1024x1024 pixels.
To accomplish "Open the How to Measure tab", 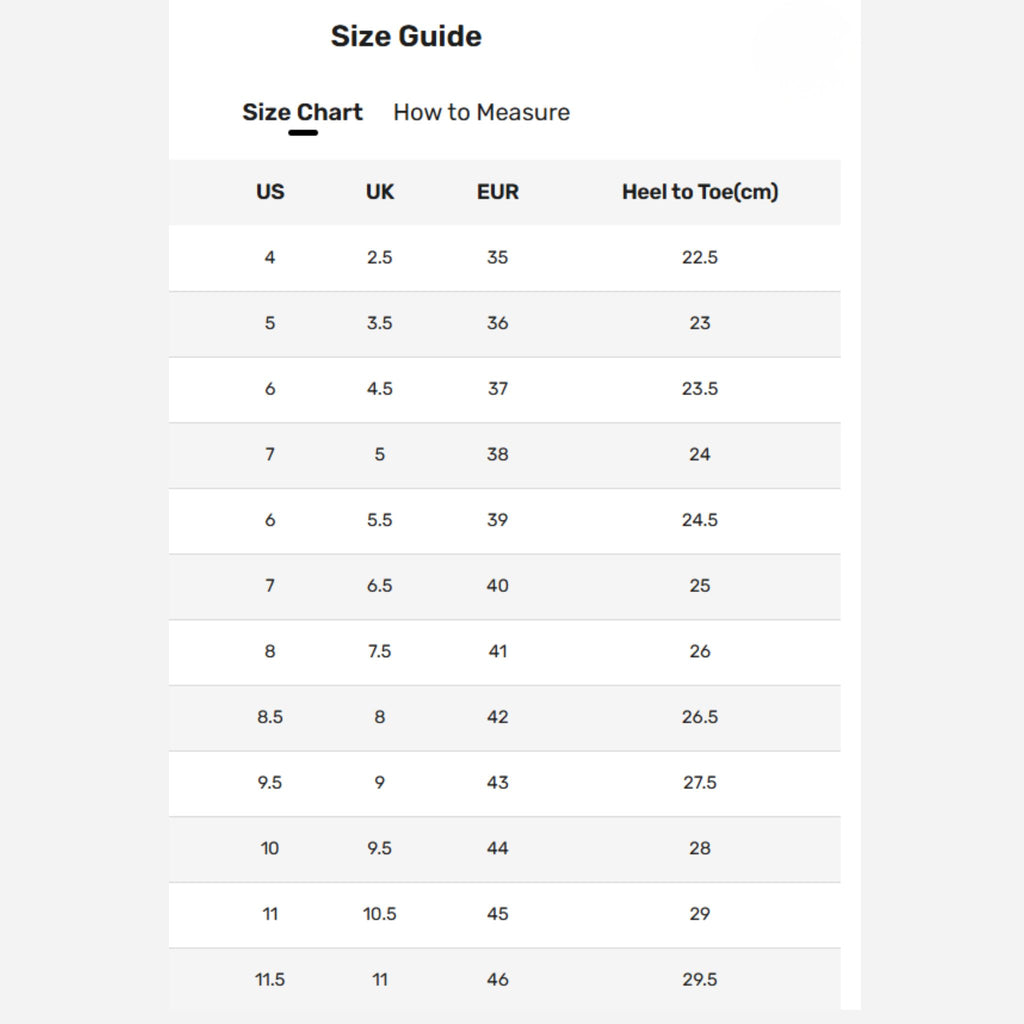I will pos(481,112).
